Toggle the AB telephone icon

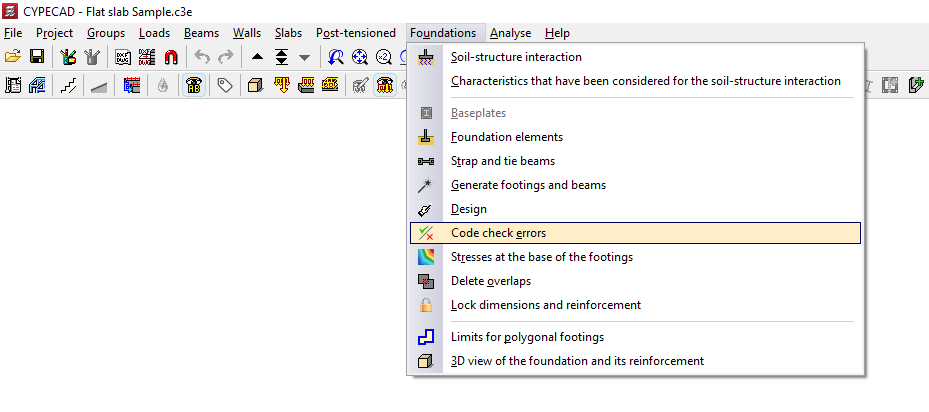pos(194,85)
